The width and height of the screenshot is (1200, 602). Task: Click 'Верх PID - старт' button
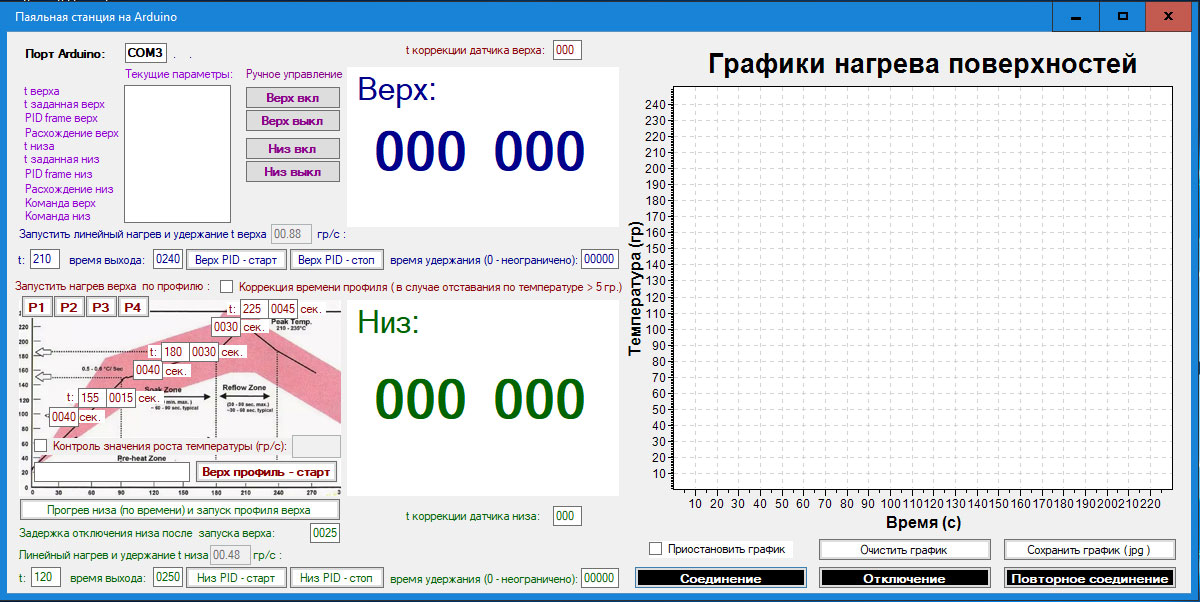point(236,260)
